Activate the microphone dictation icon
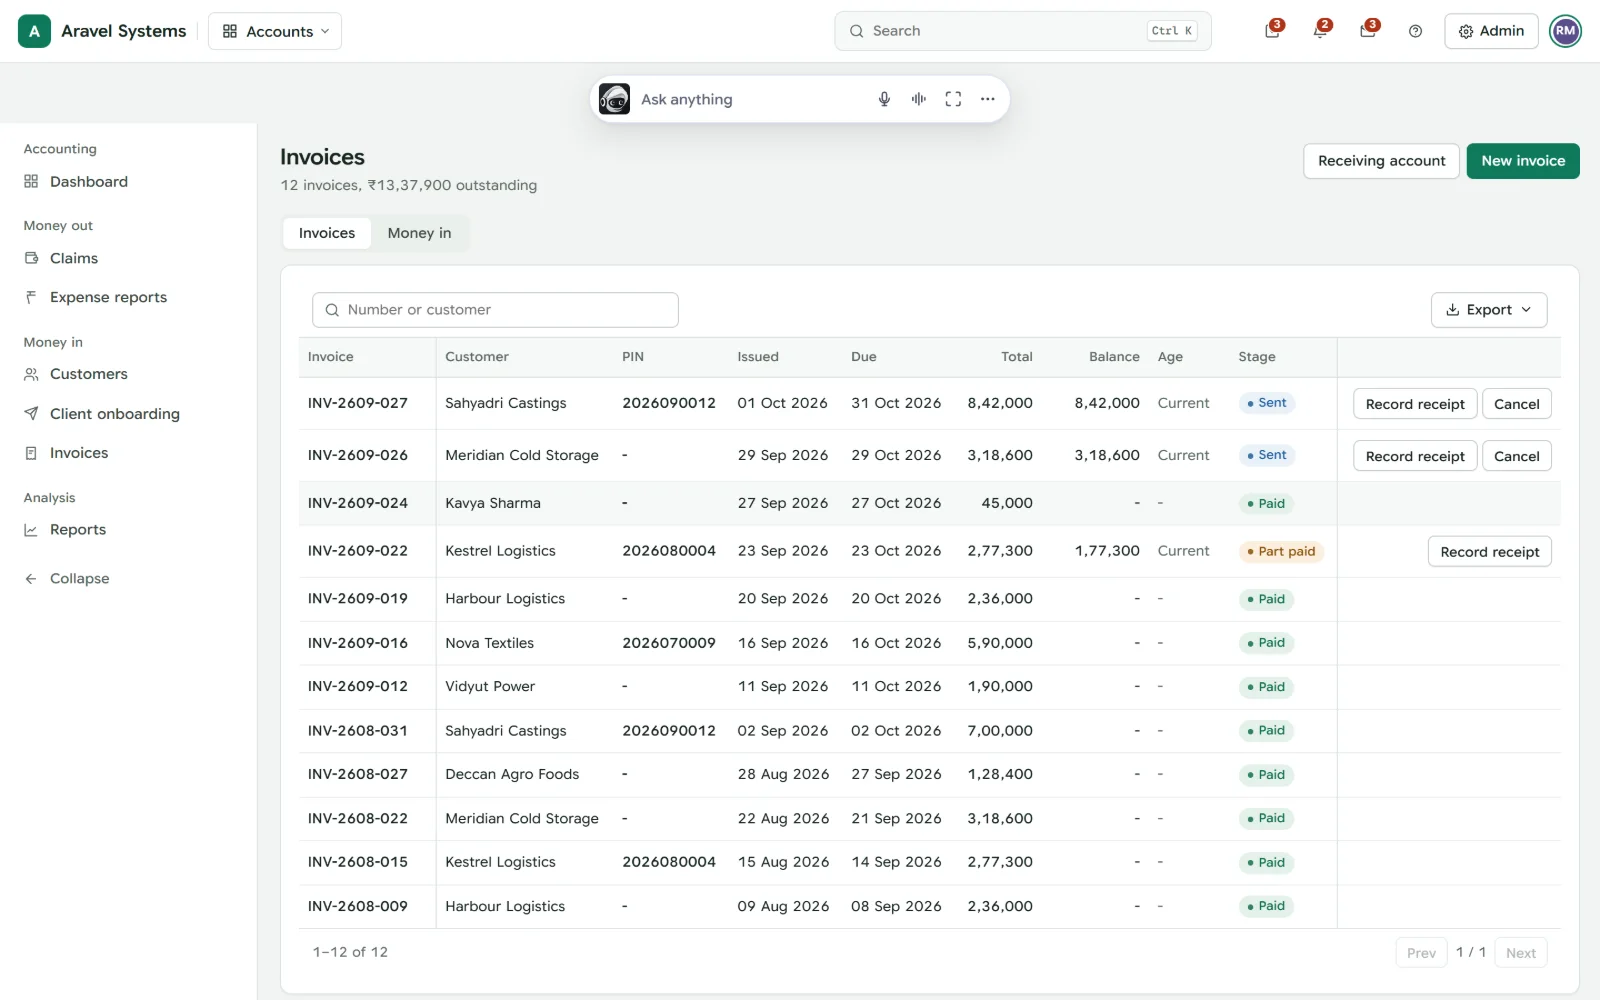Viewport: 1600px width, 1000px height. [884, 99]
